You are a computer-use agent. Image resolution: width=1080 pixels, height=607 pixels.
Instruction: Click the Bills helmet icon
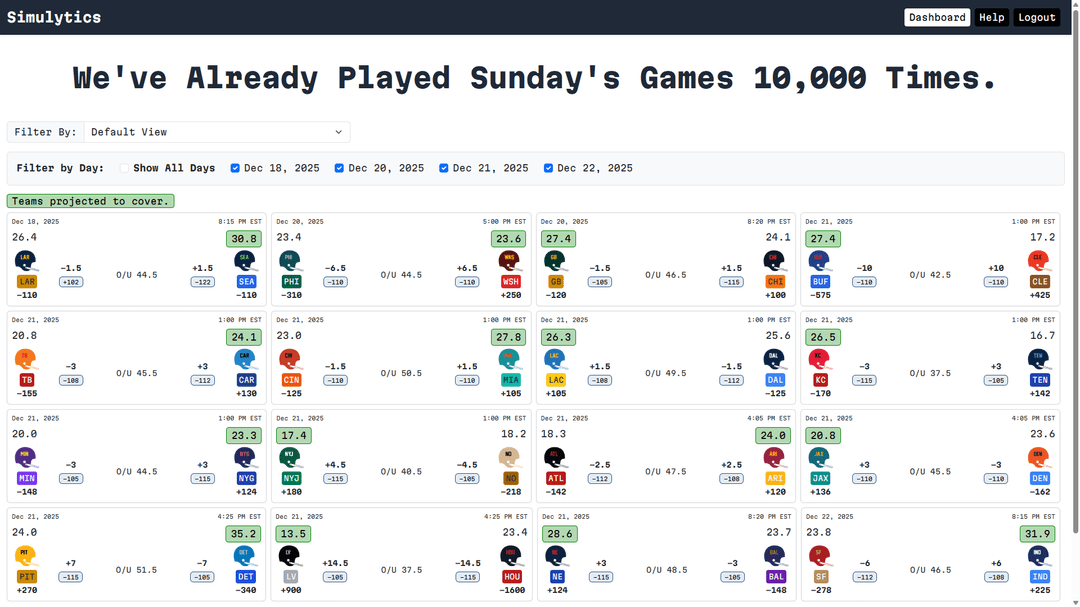[820, 261]
